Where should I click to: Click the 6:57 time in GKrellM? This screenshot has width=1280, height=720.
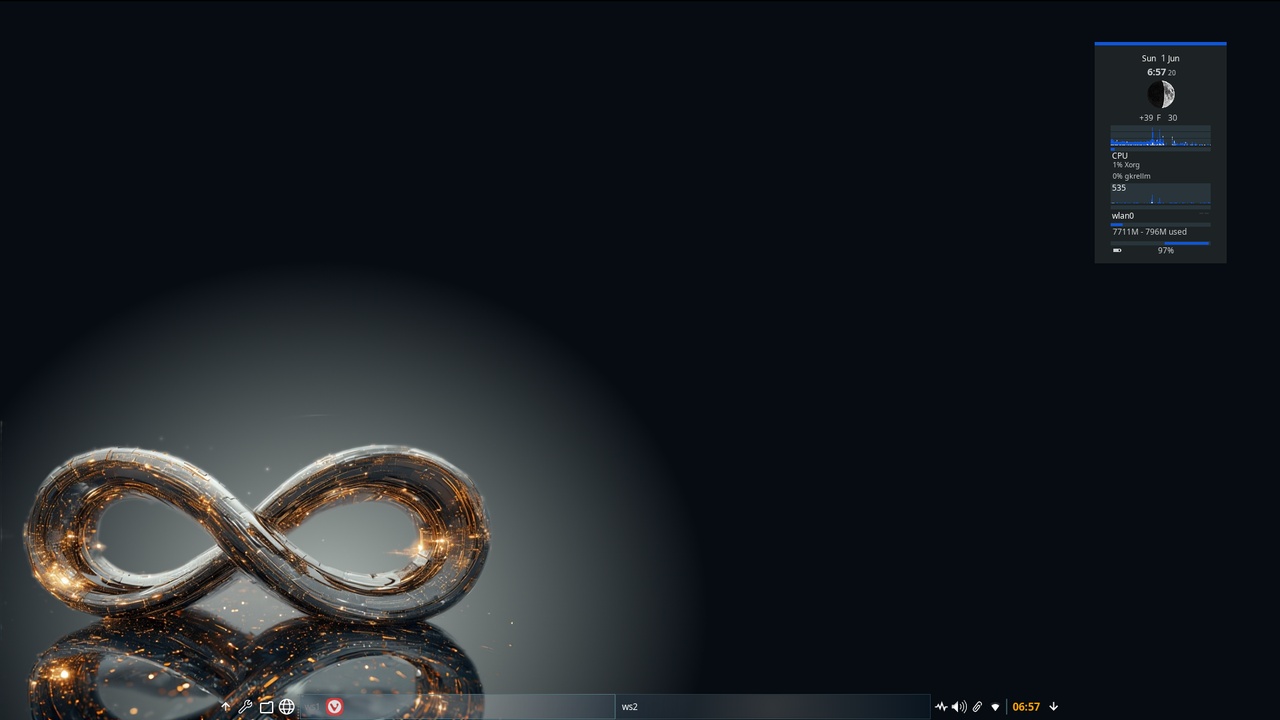tap(1157, 72)
